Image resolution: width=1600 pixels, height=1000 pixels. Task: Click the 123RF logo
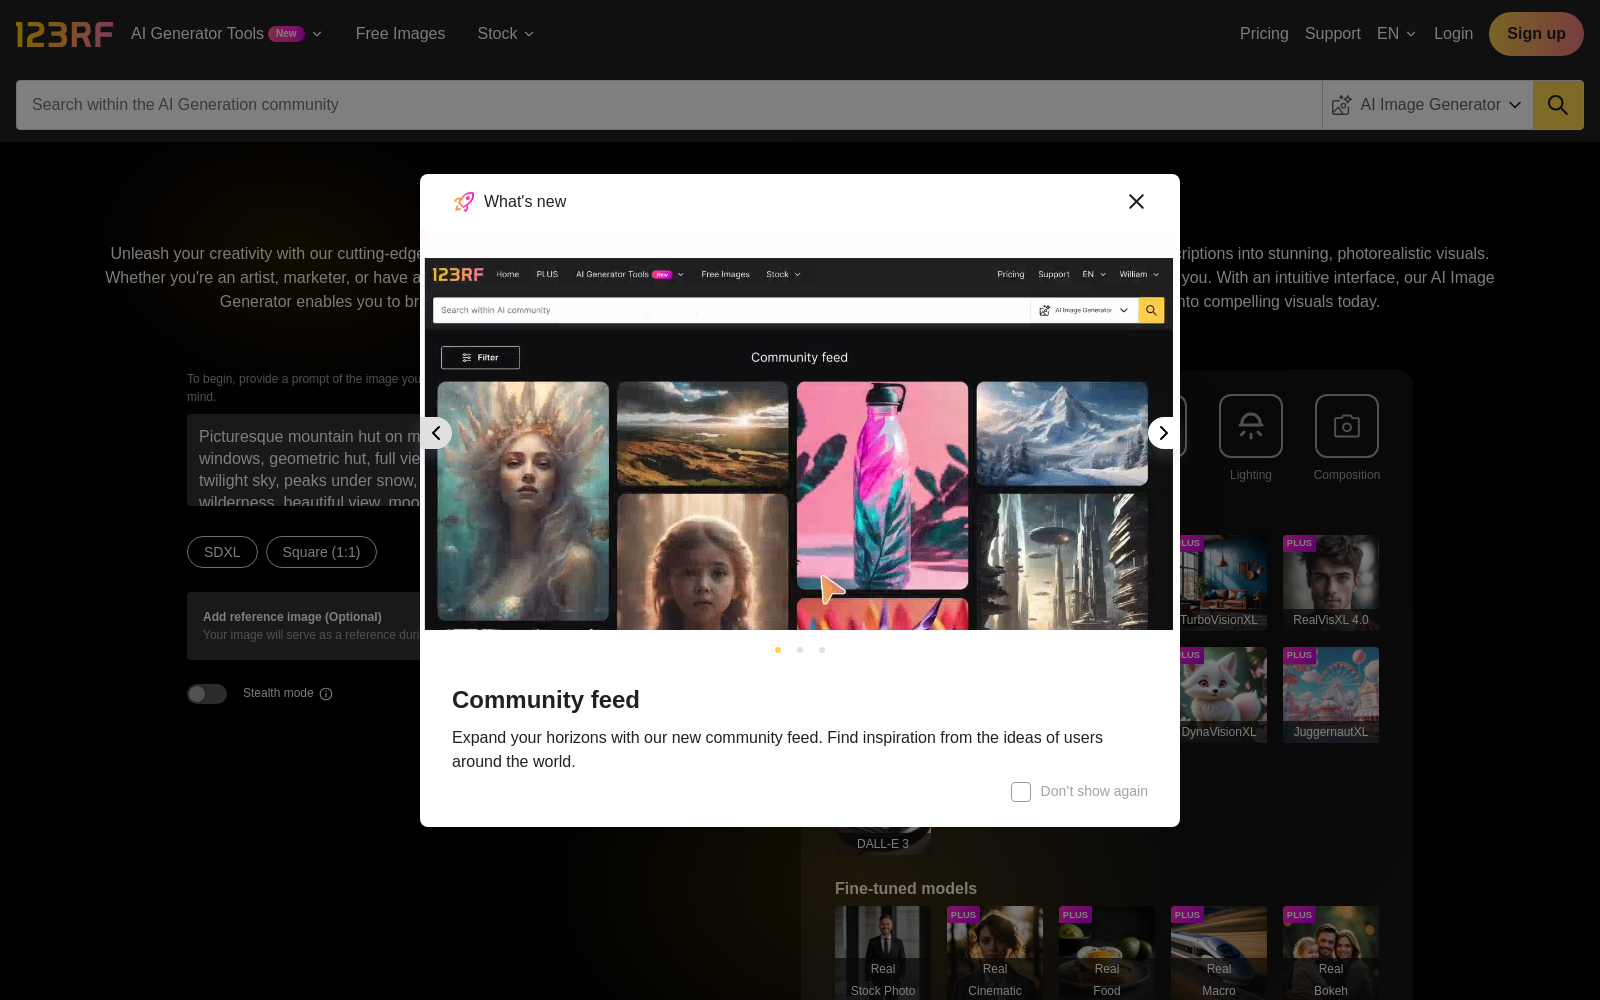click(x=64, y=34)
